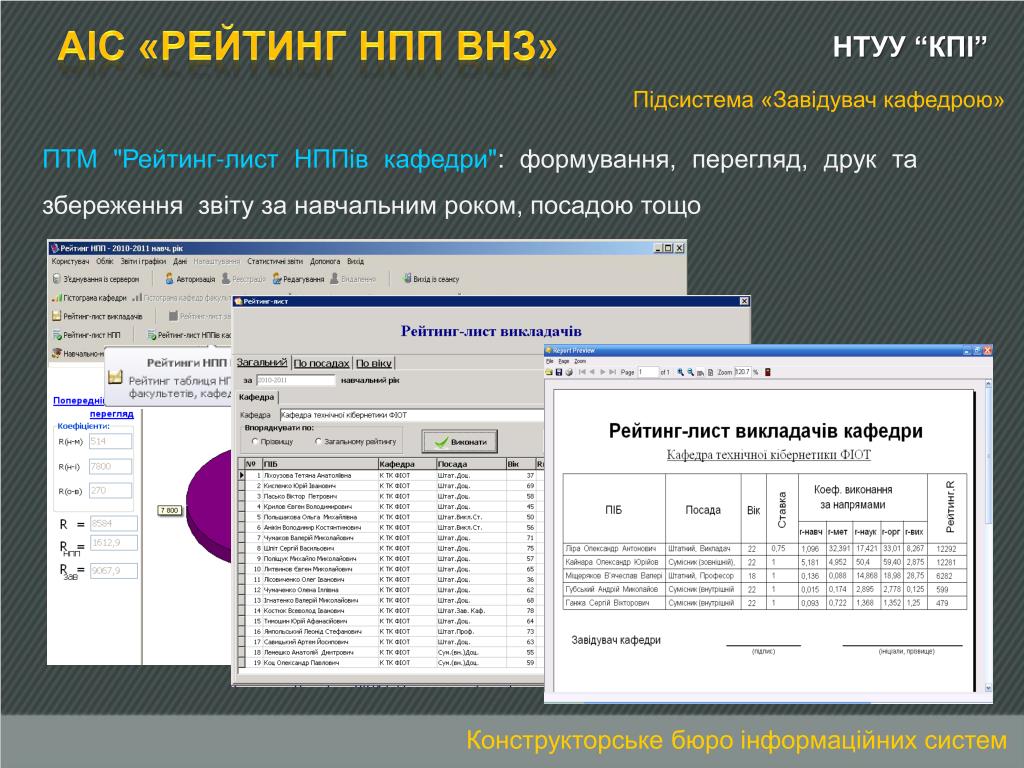Click Page number field in Report Preview
Image resolution: width=1024 pixels, height=768 pixels.
pyautogui.click(x=648, y=372)
